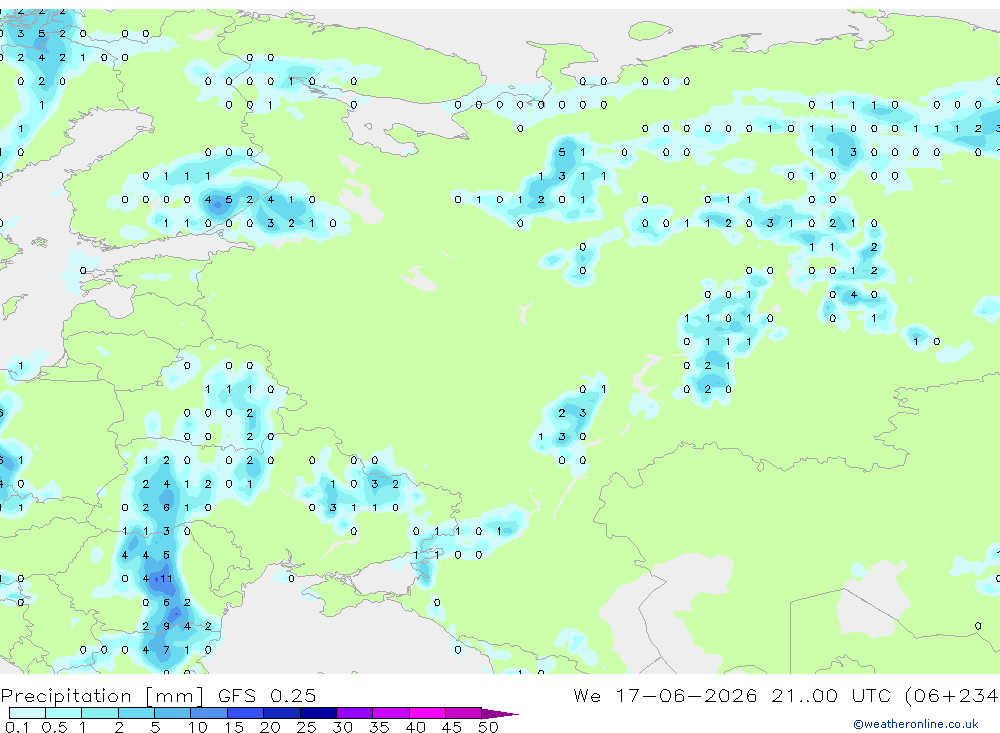The image size is (1000, 733).
Task: Select the blue swatch between 10 and 15
Action: pos(209,713)
